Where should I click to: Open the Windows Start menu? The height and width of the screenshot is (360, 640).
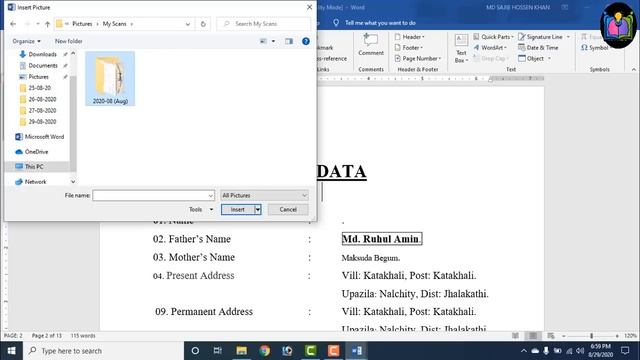pyautogui.click(x=11, y=351)
